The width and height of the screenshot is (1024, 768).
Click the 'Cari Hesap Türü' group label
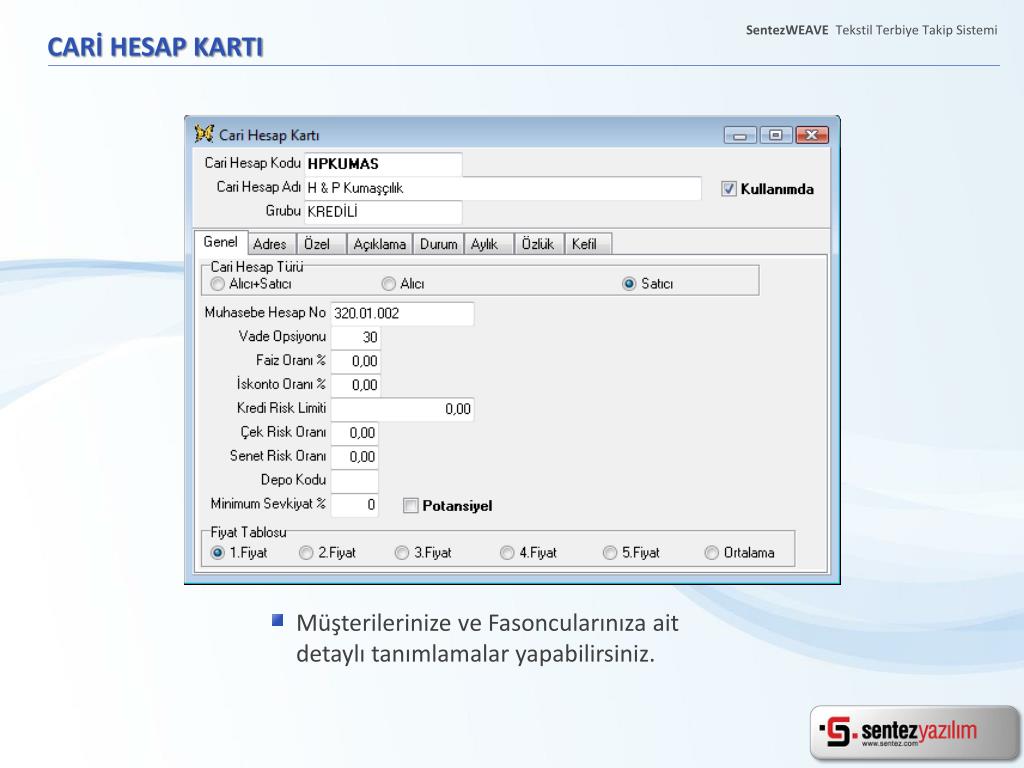point(257,266)
